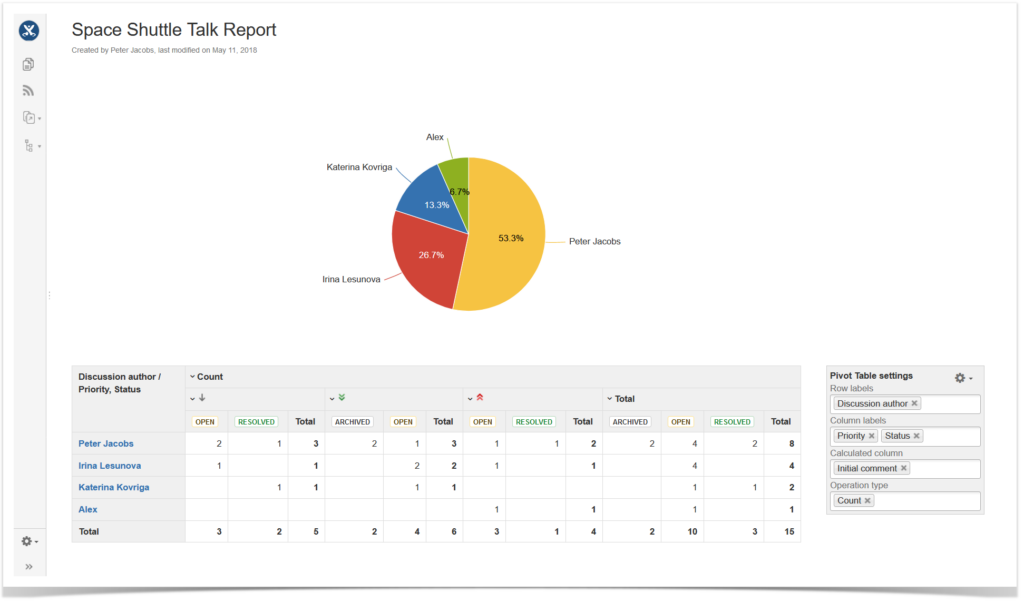
Task: Open the Pages icon in the left sidebar
Action: coord(28,63)
